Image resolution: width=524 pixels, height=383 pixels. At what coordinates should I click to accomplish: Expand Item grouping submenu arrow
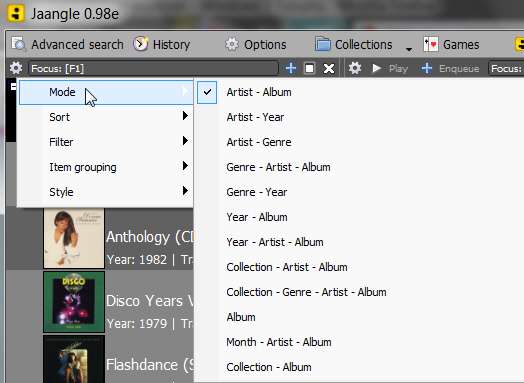[x=185, y=166]
